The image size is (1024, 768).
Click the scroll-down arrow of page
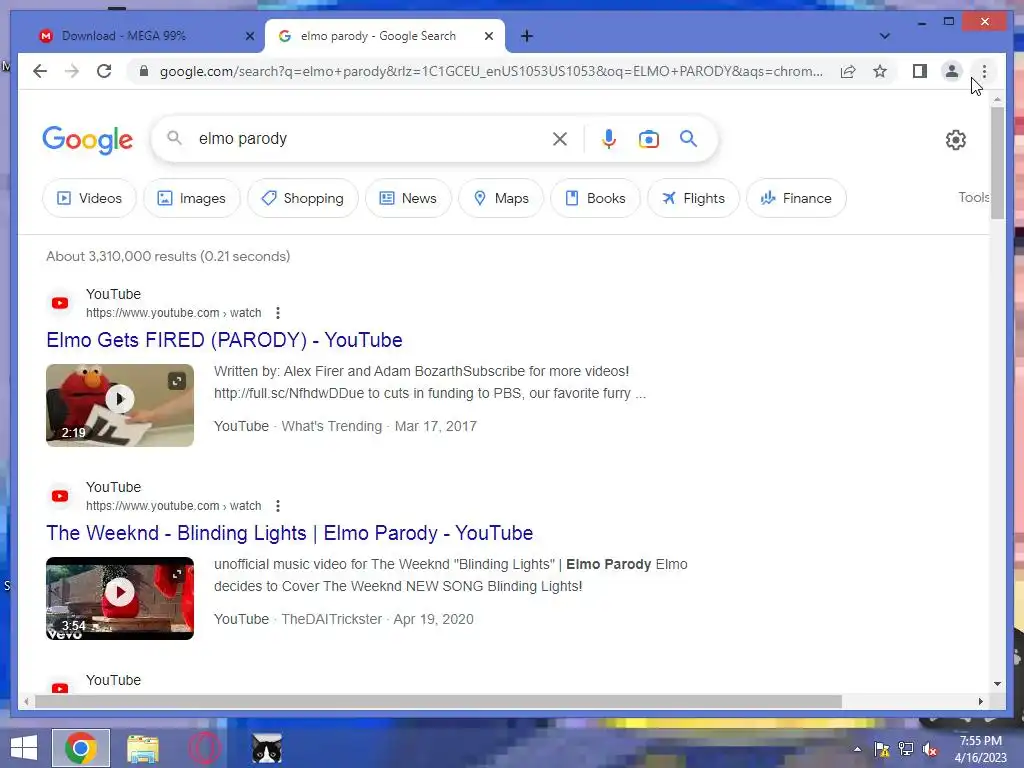tap(997, 684)
